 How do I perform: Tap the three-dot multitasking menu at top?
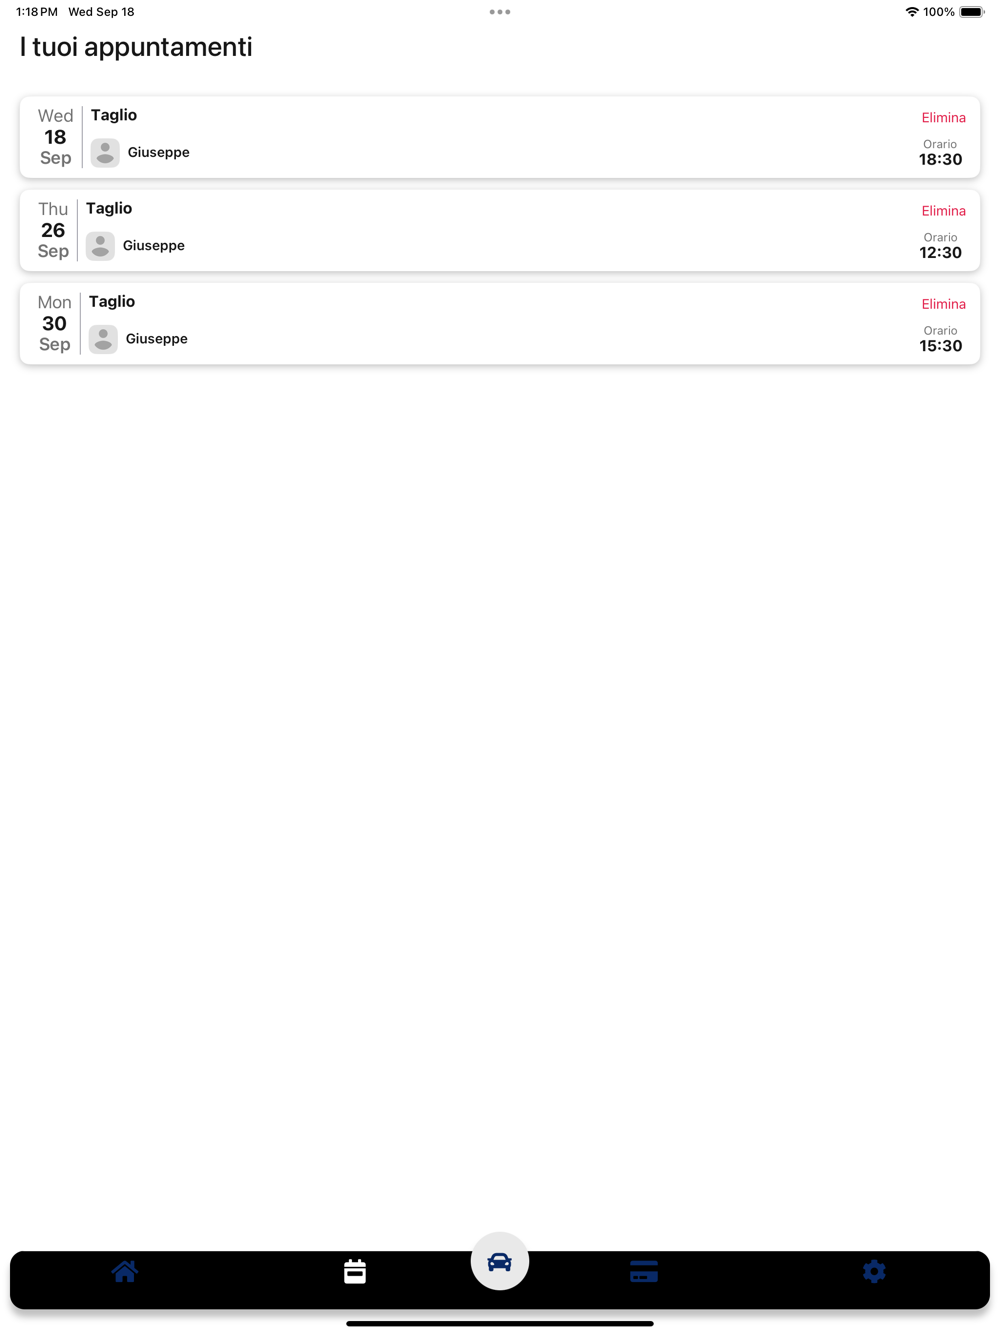(500, 12)
